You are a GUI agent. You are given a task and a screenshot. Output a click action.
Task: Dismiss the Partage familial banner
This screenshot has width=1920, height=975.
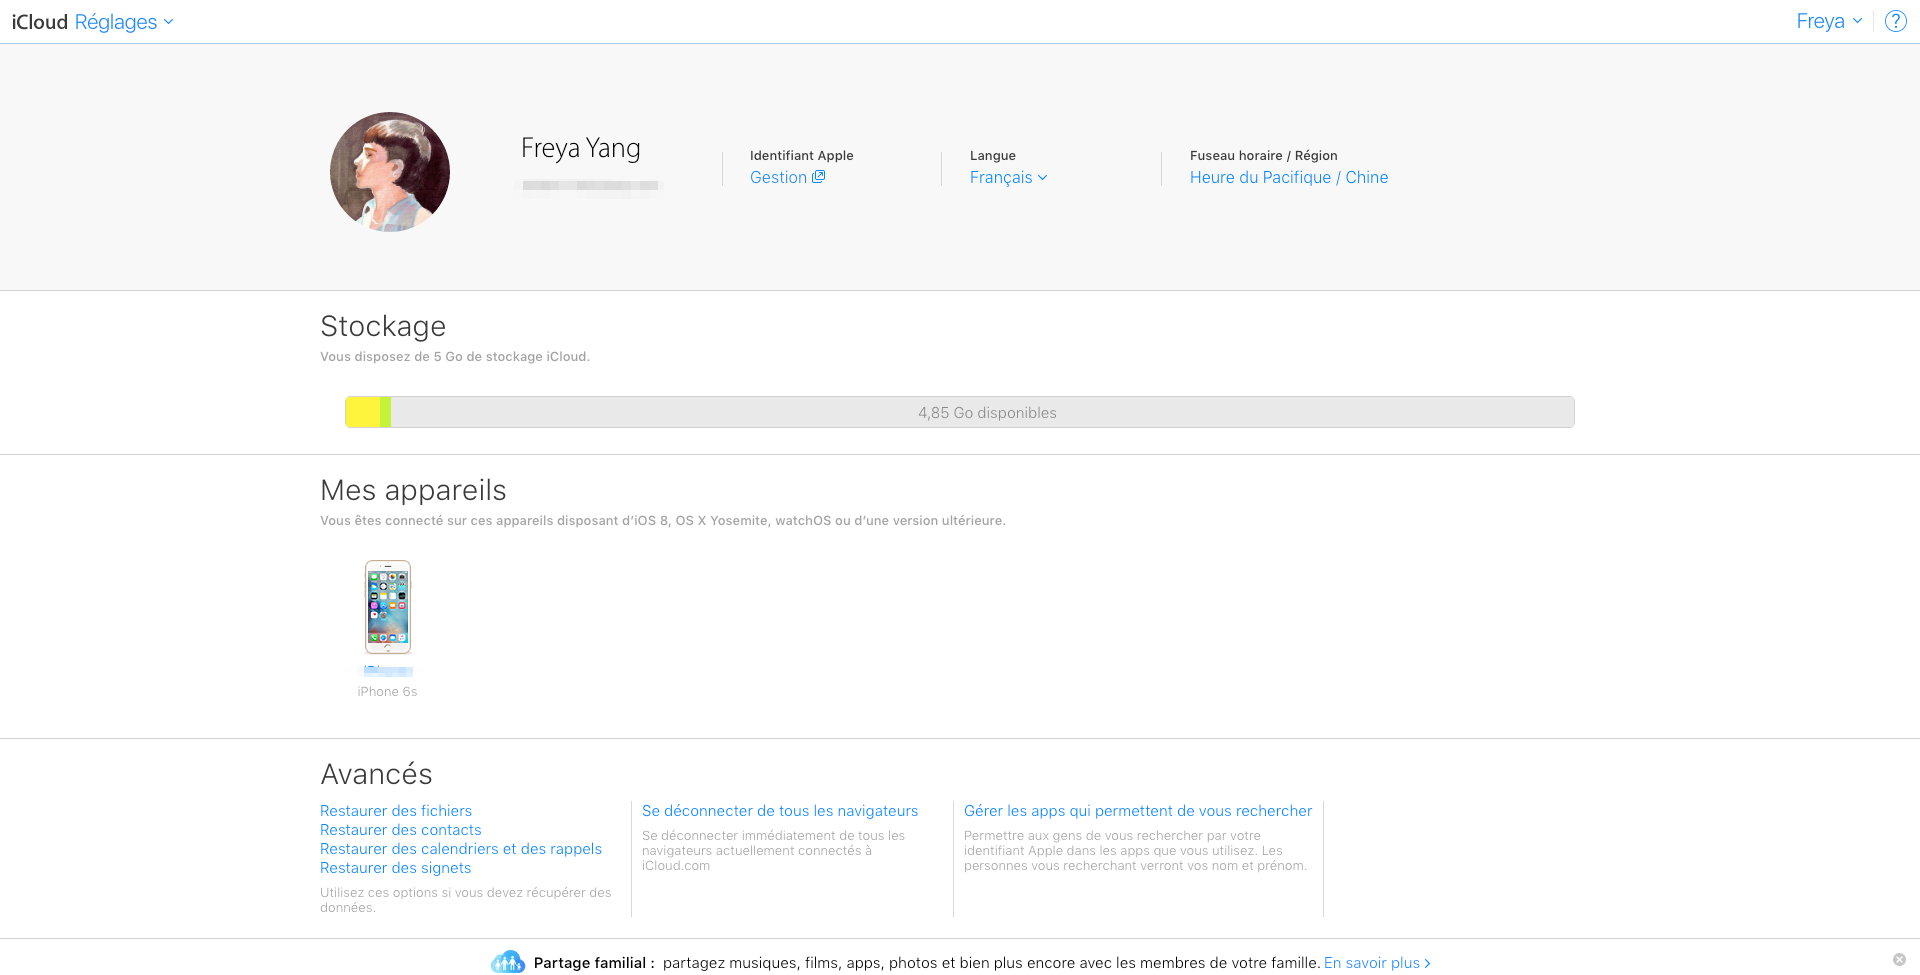coord(1899,960)
